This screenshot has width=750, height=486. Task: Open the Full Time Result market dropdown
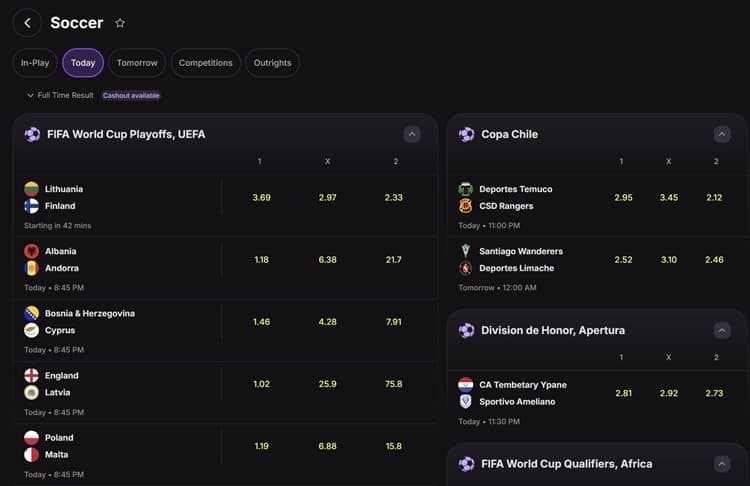click(60, 95)
